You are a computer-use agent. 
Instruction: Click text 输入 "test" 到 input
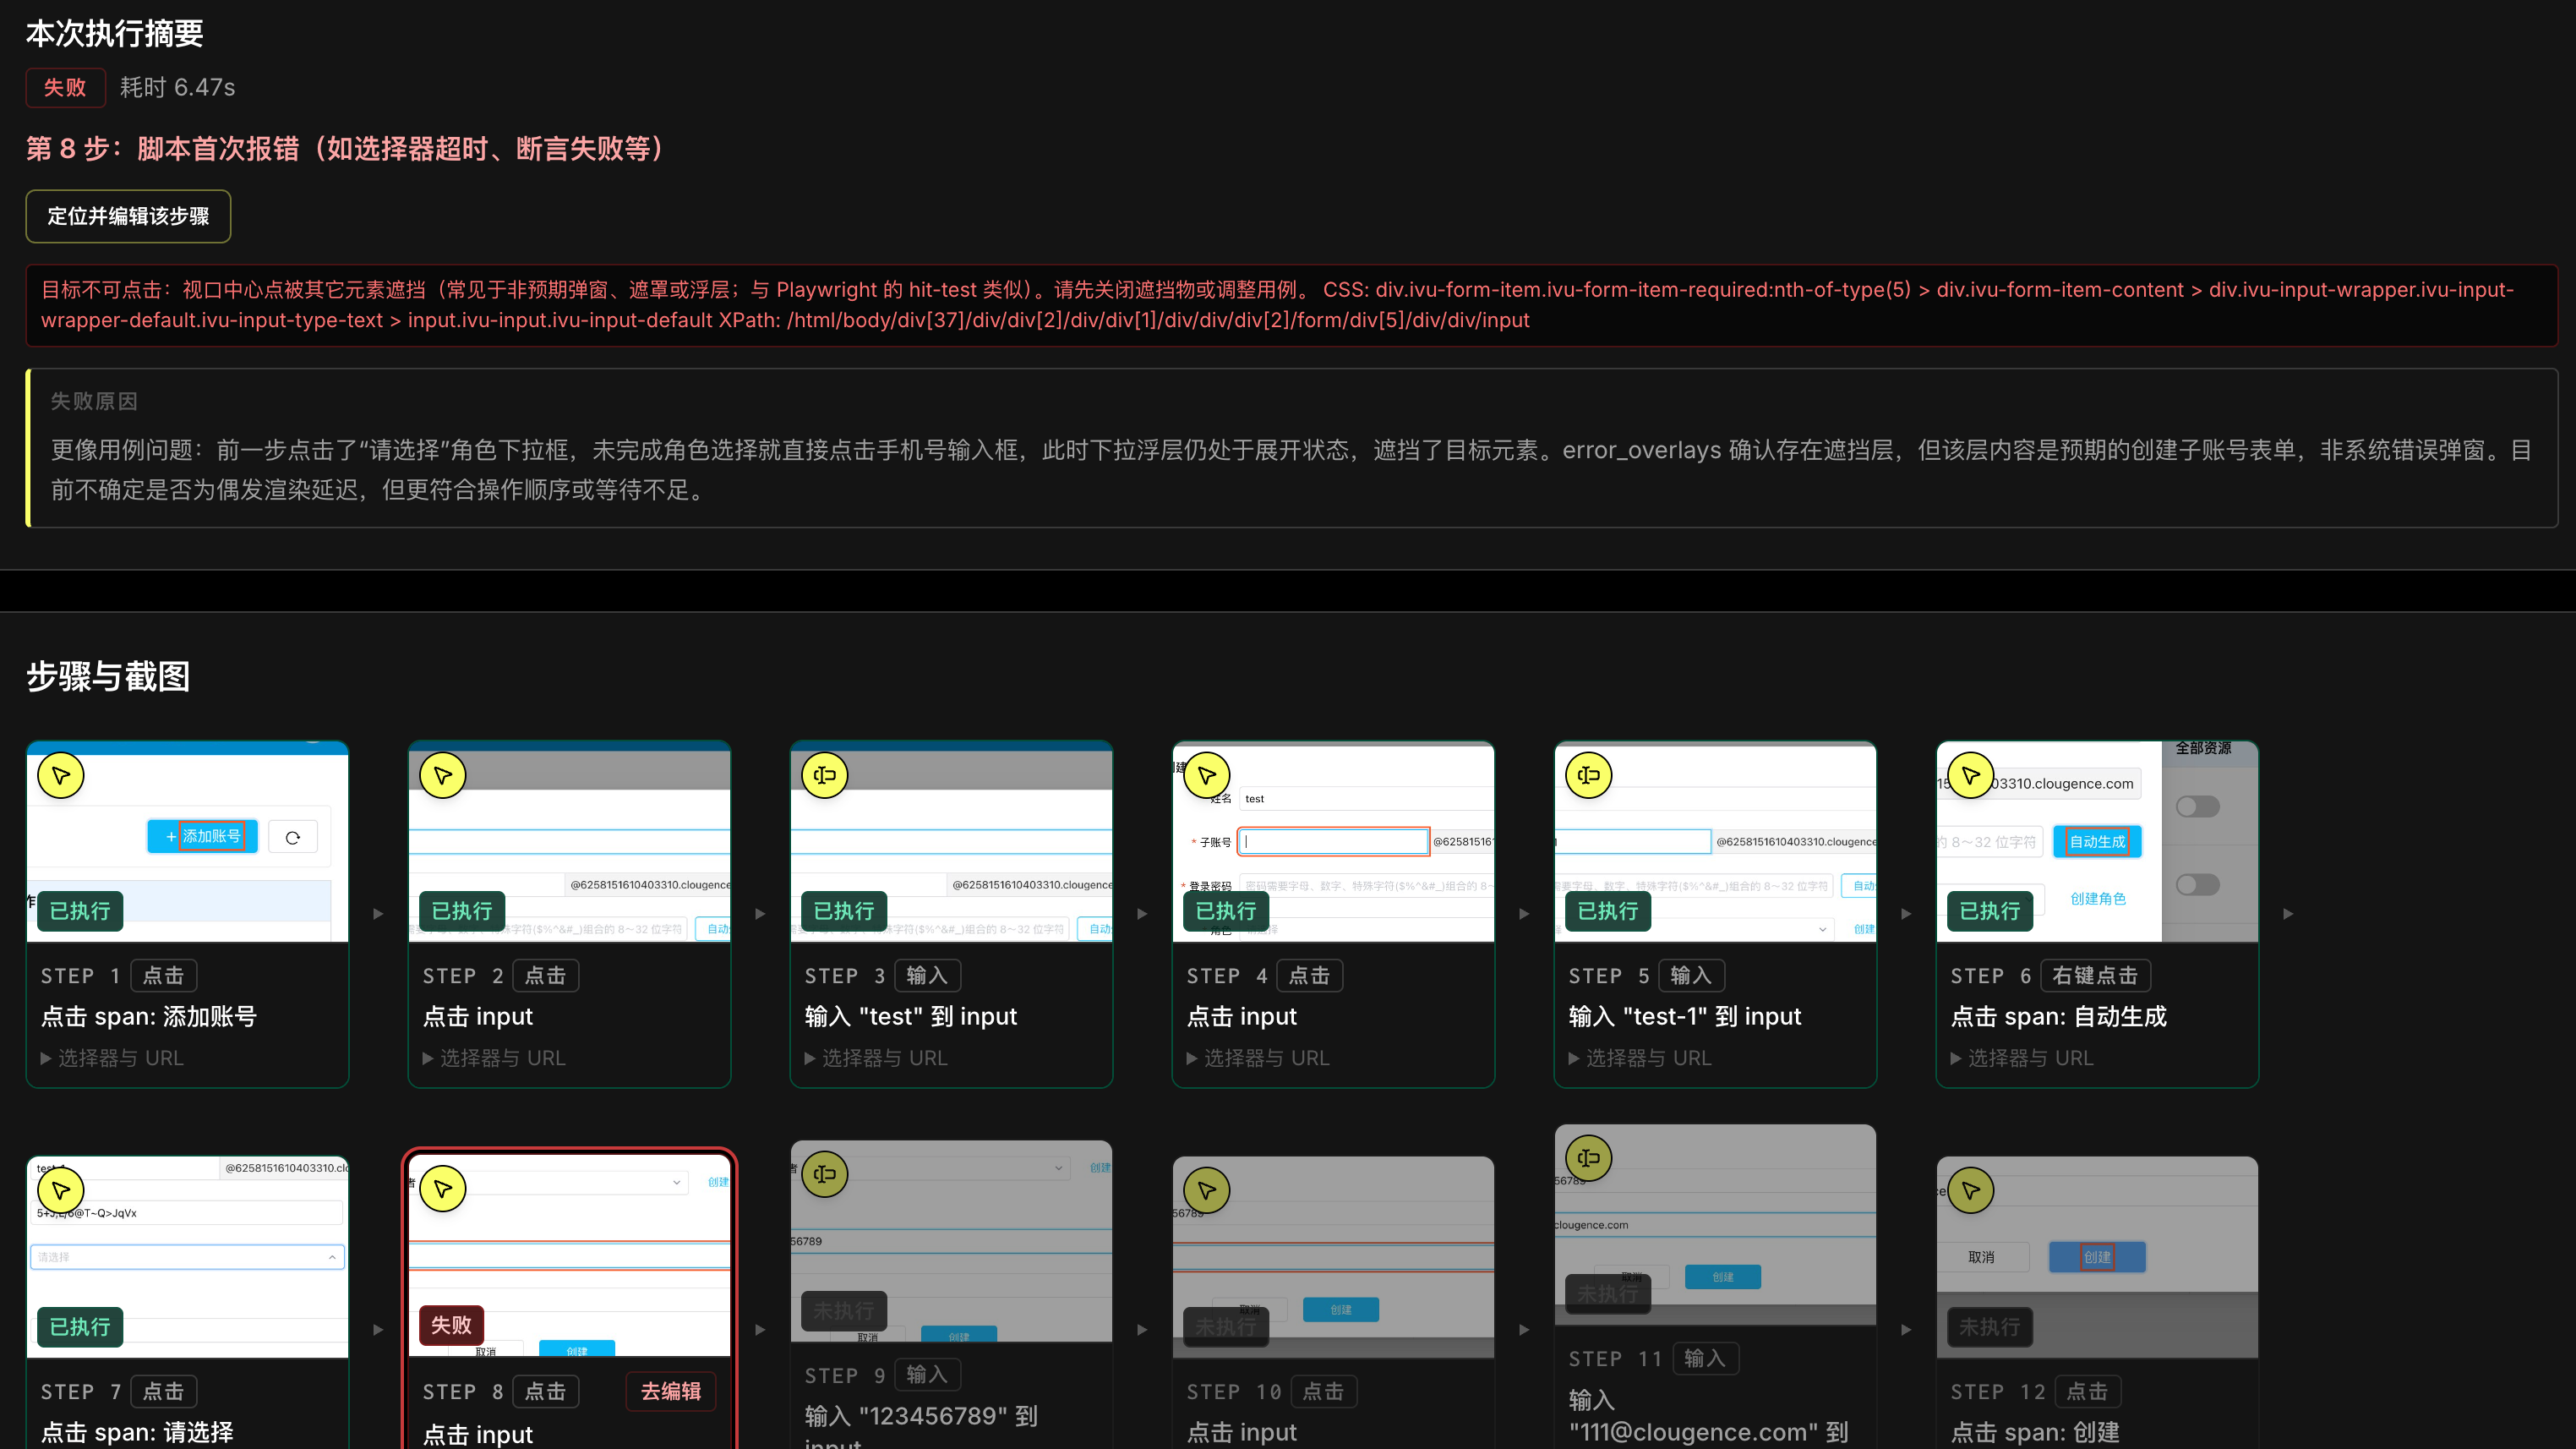click(911, 1016)
